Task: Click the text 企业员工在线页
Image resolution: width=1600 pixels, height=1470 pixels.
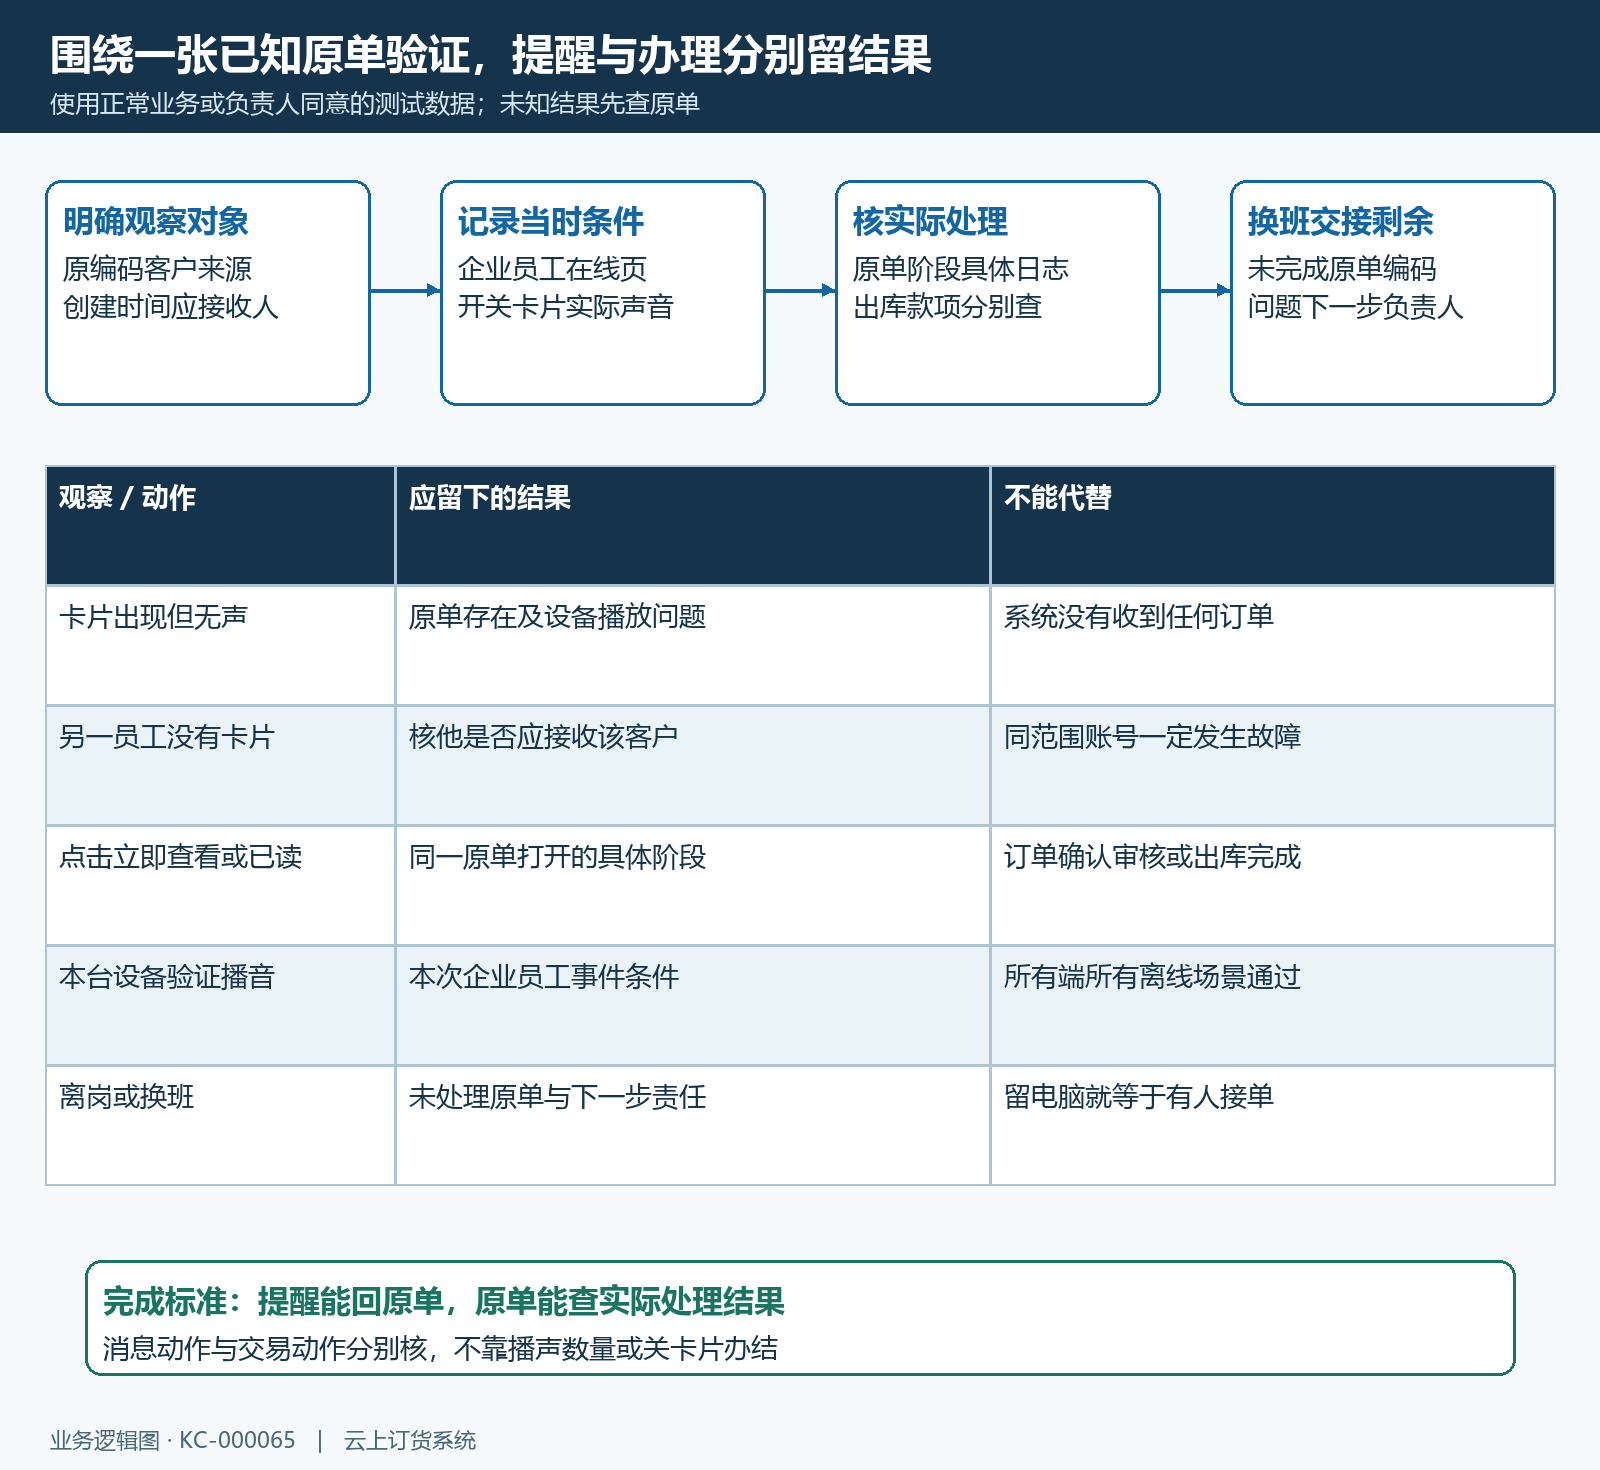Action: (x=552, y=269)
